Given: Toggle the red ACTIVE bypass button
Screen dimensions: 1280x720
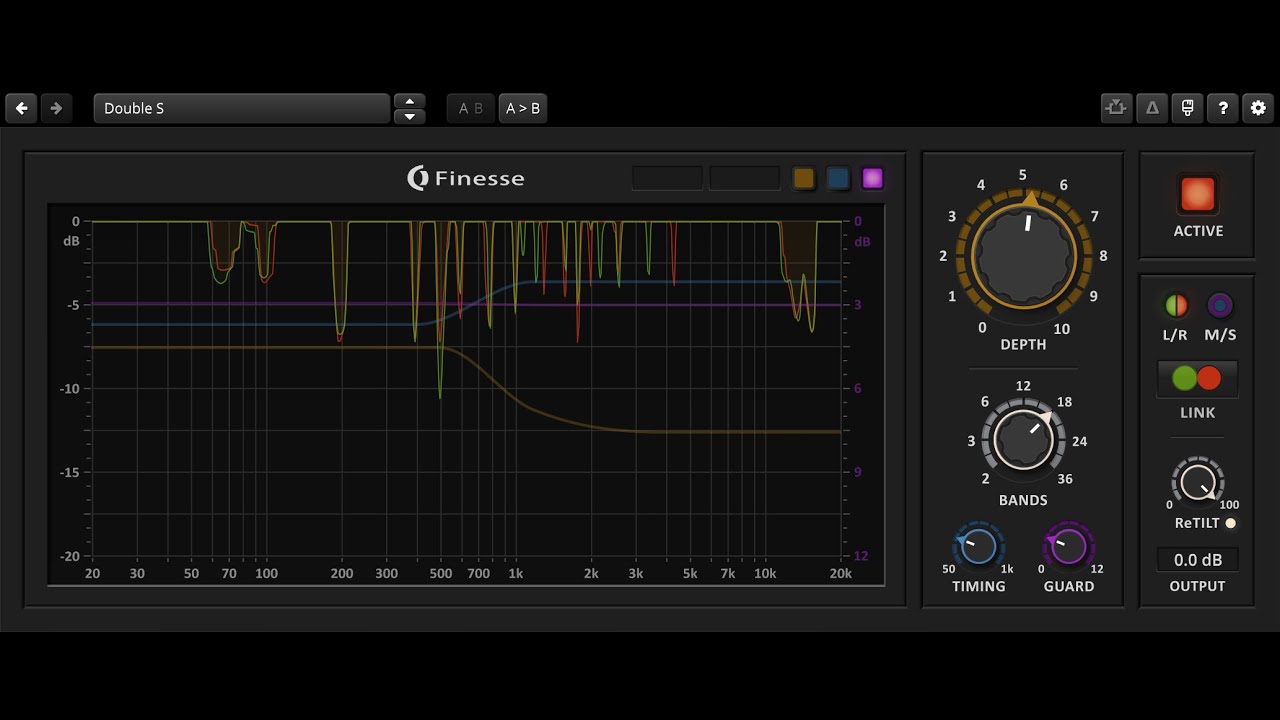Looking at the screenshot, I should coord(1198,194).
